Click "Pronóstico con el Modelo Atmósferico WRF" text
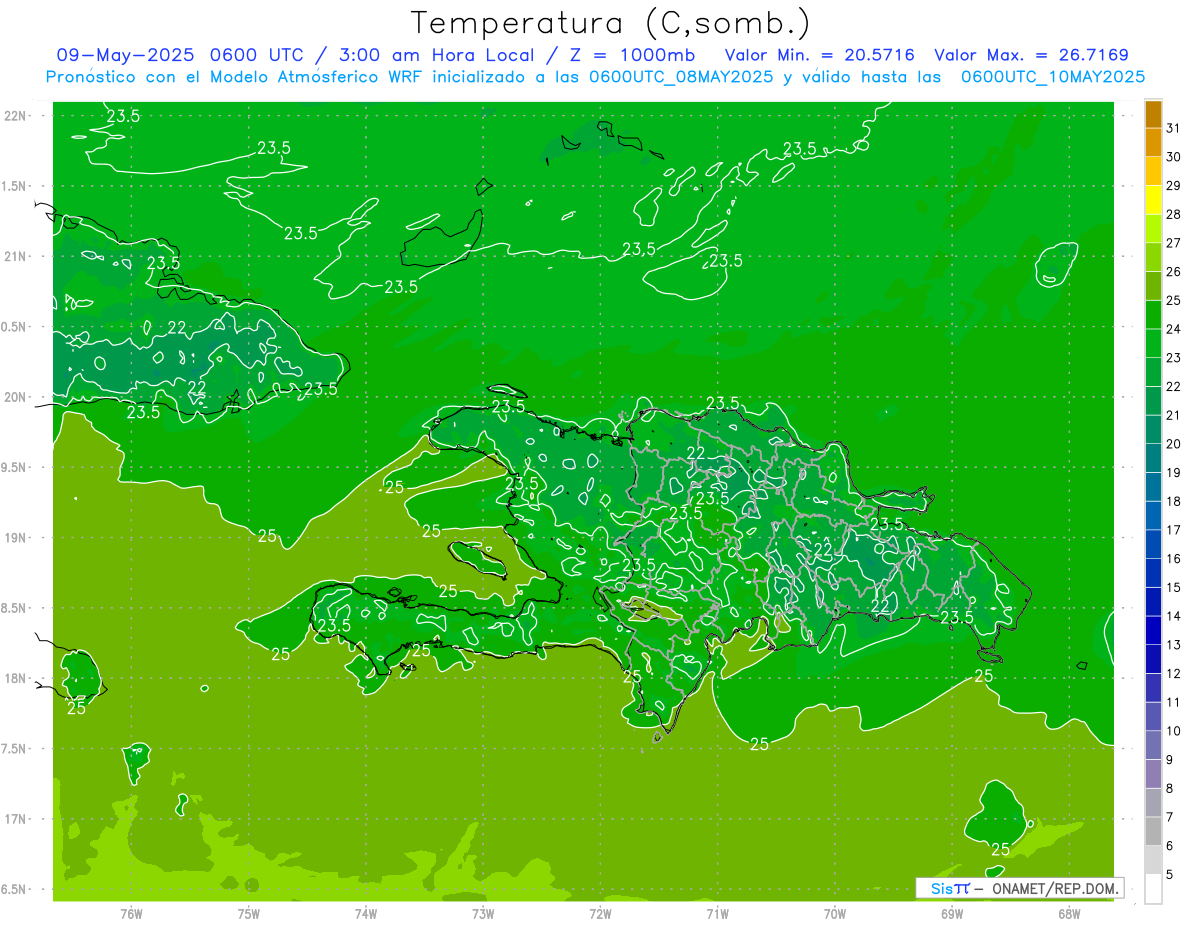The image size is (1200, 927). (236, 76)
